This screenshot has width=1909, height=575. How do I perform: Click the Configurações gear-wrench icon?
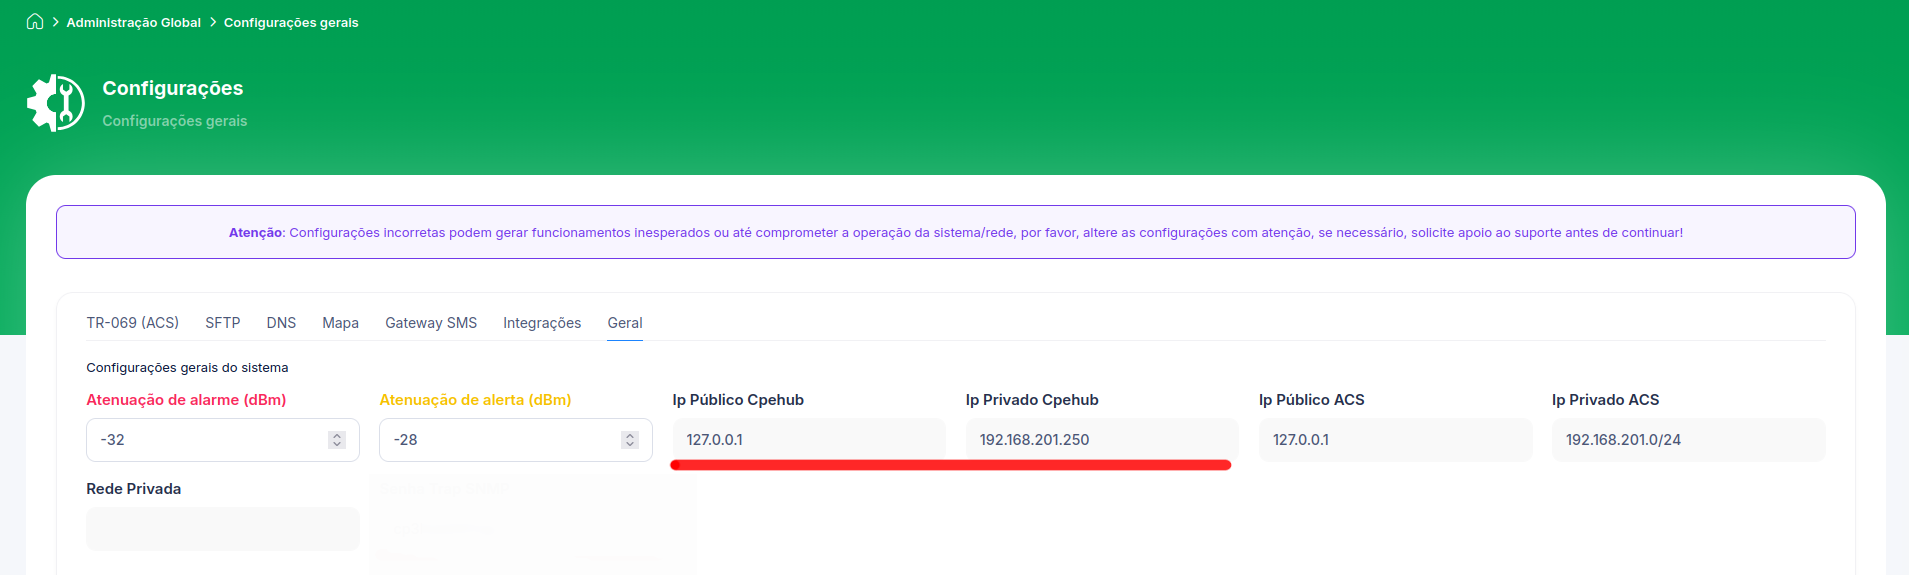tap(56, 103)
